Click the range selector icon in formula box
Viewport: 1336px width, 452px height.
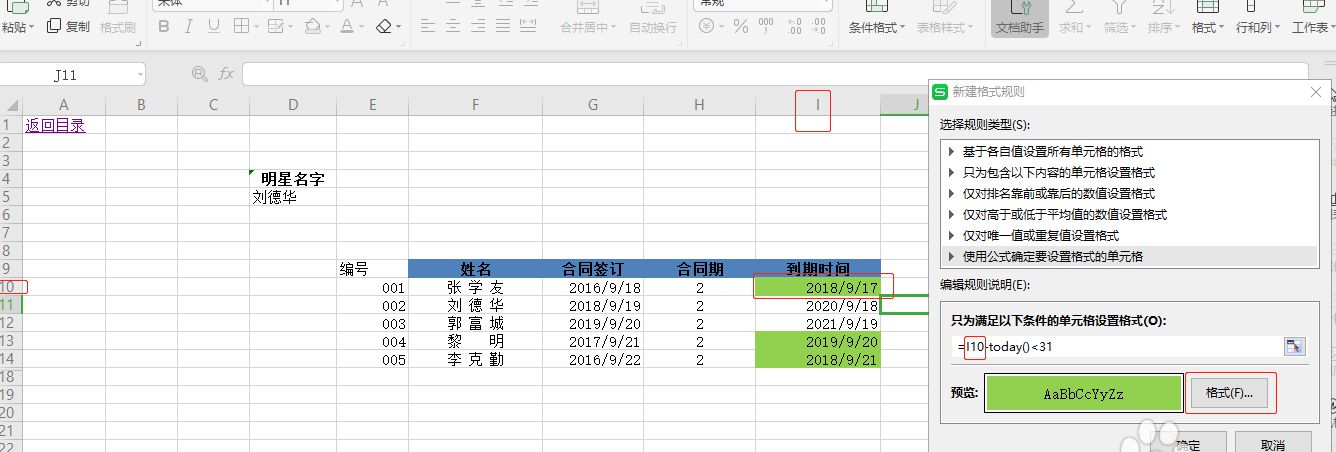tap(1295, 347)
